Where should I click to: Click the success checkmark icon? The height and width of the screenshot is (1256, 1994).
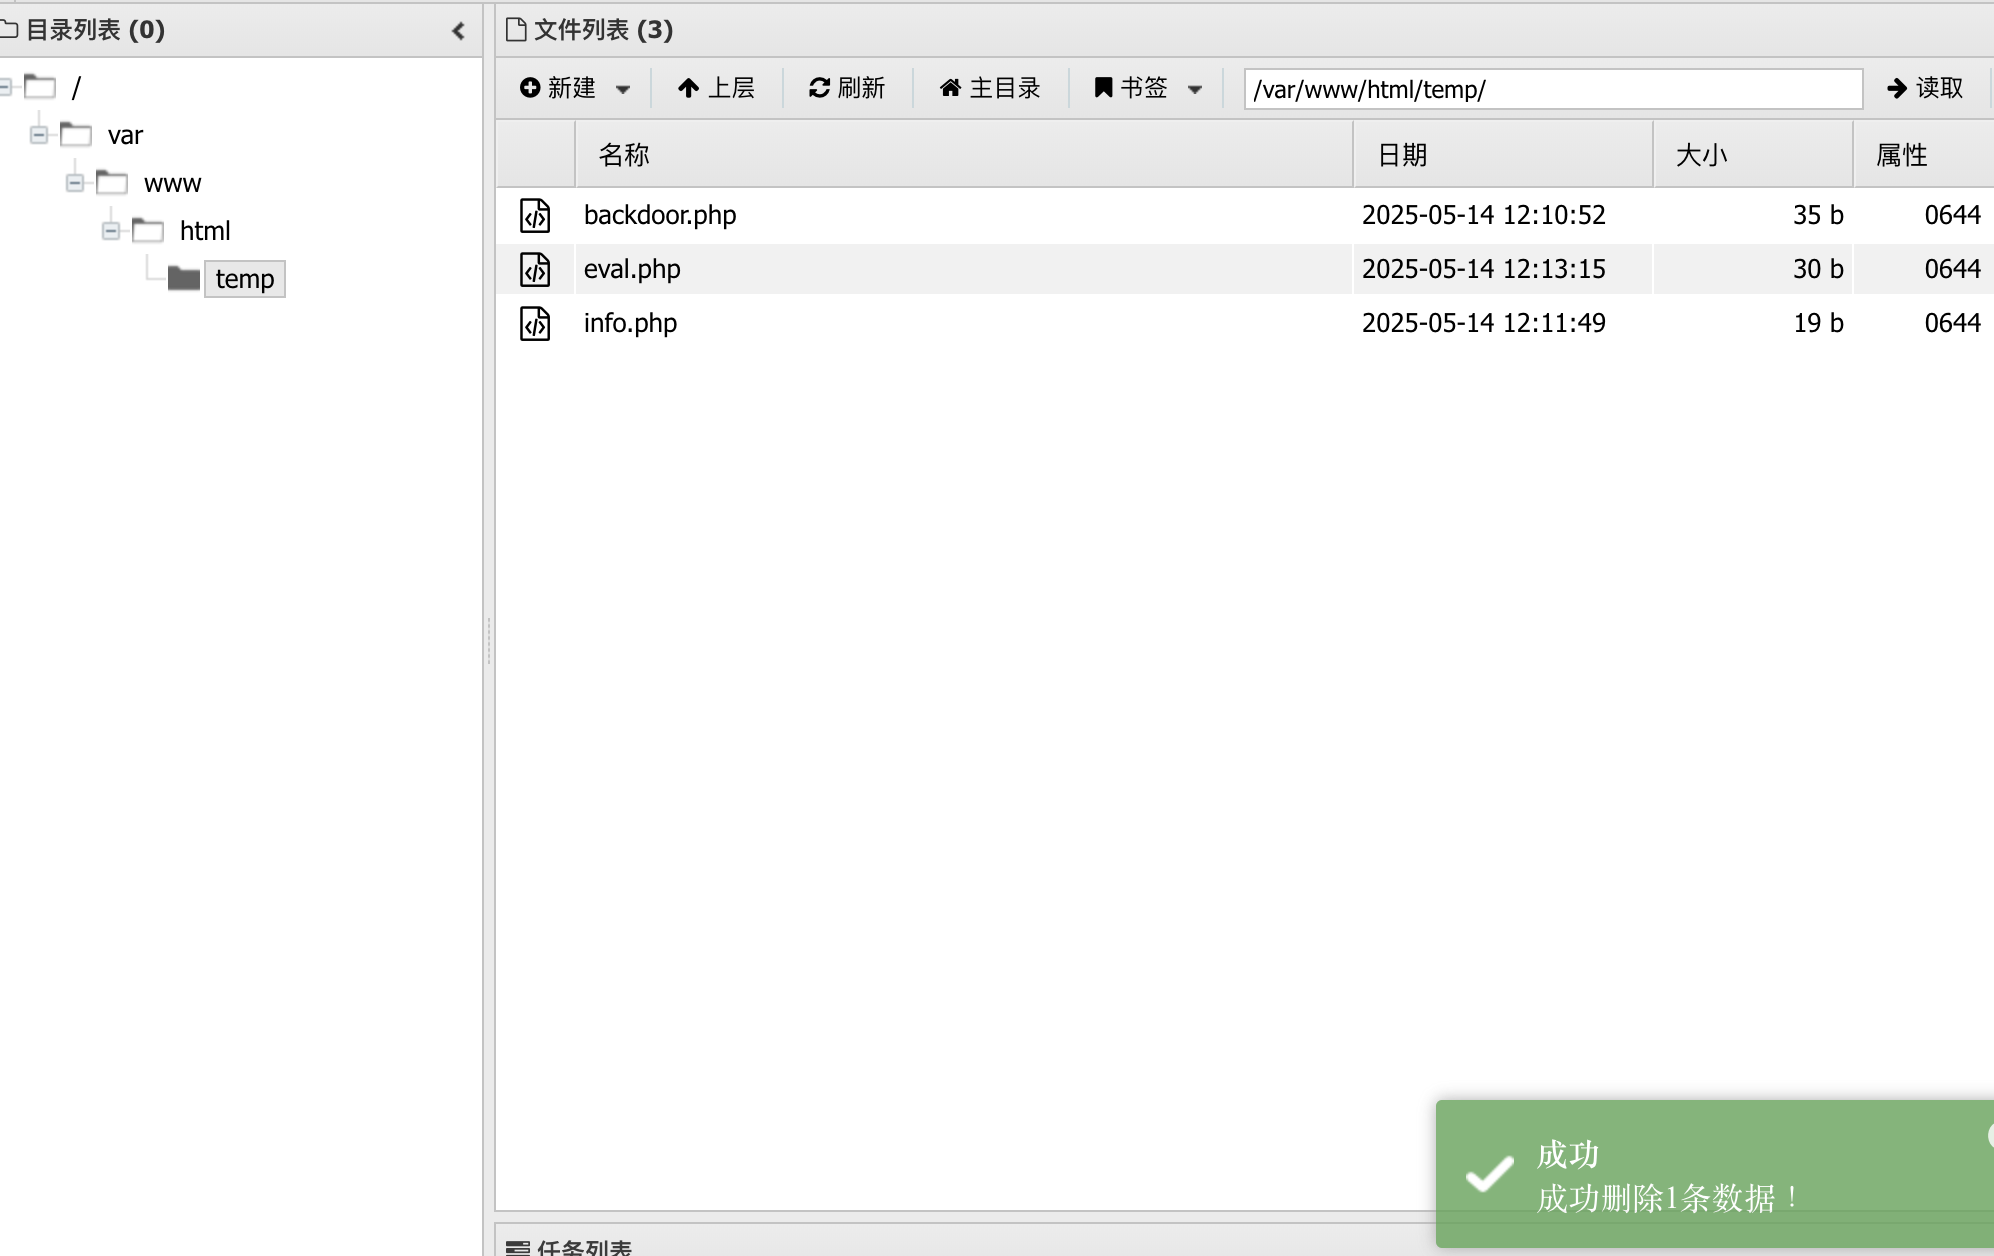(1490, 1174)
